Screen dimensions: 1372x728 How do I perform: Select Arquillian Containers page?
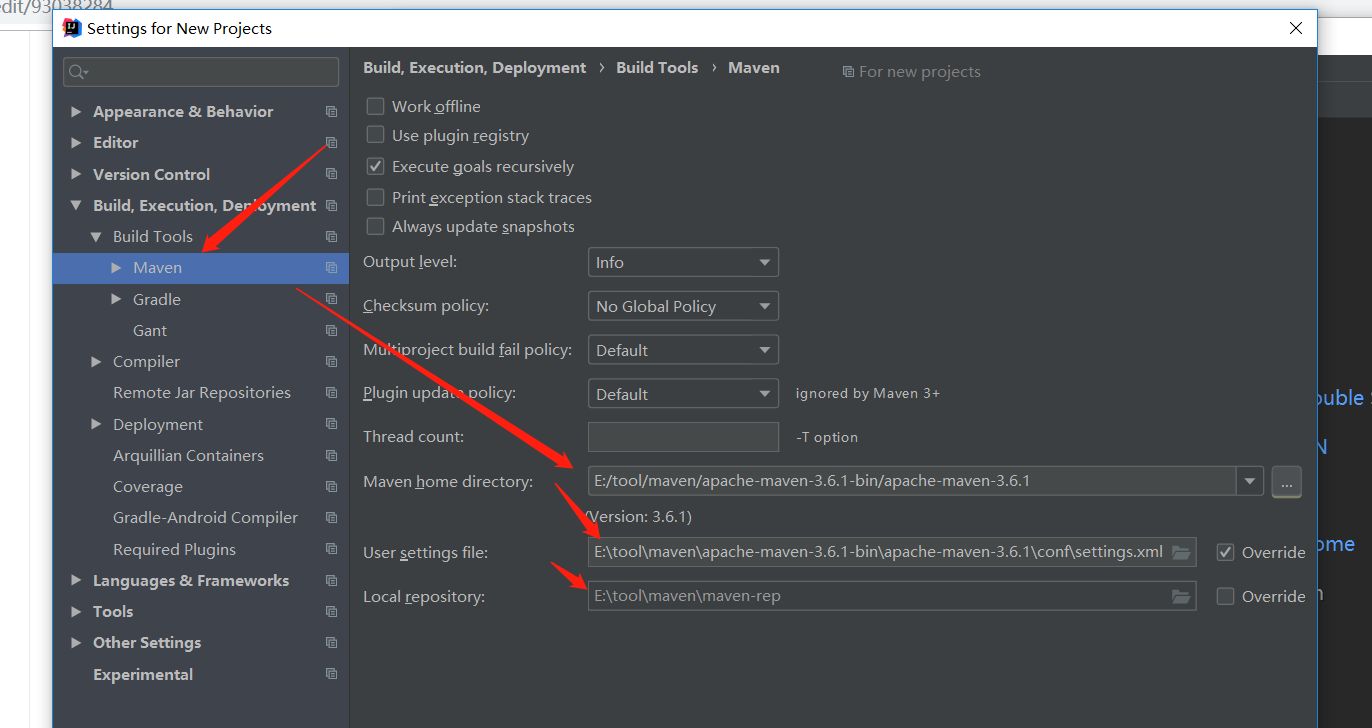point(188,455)
